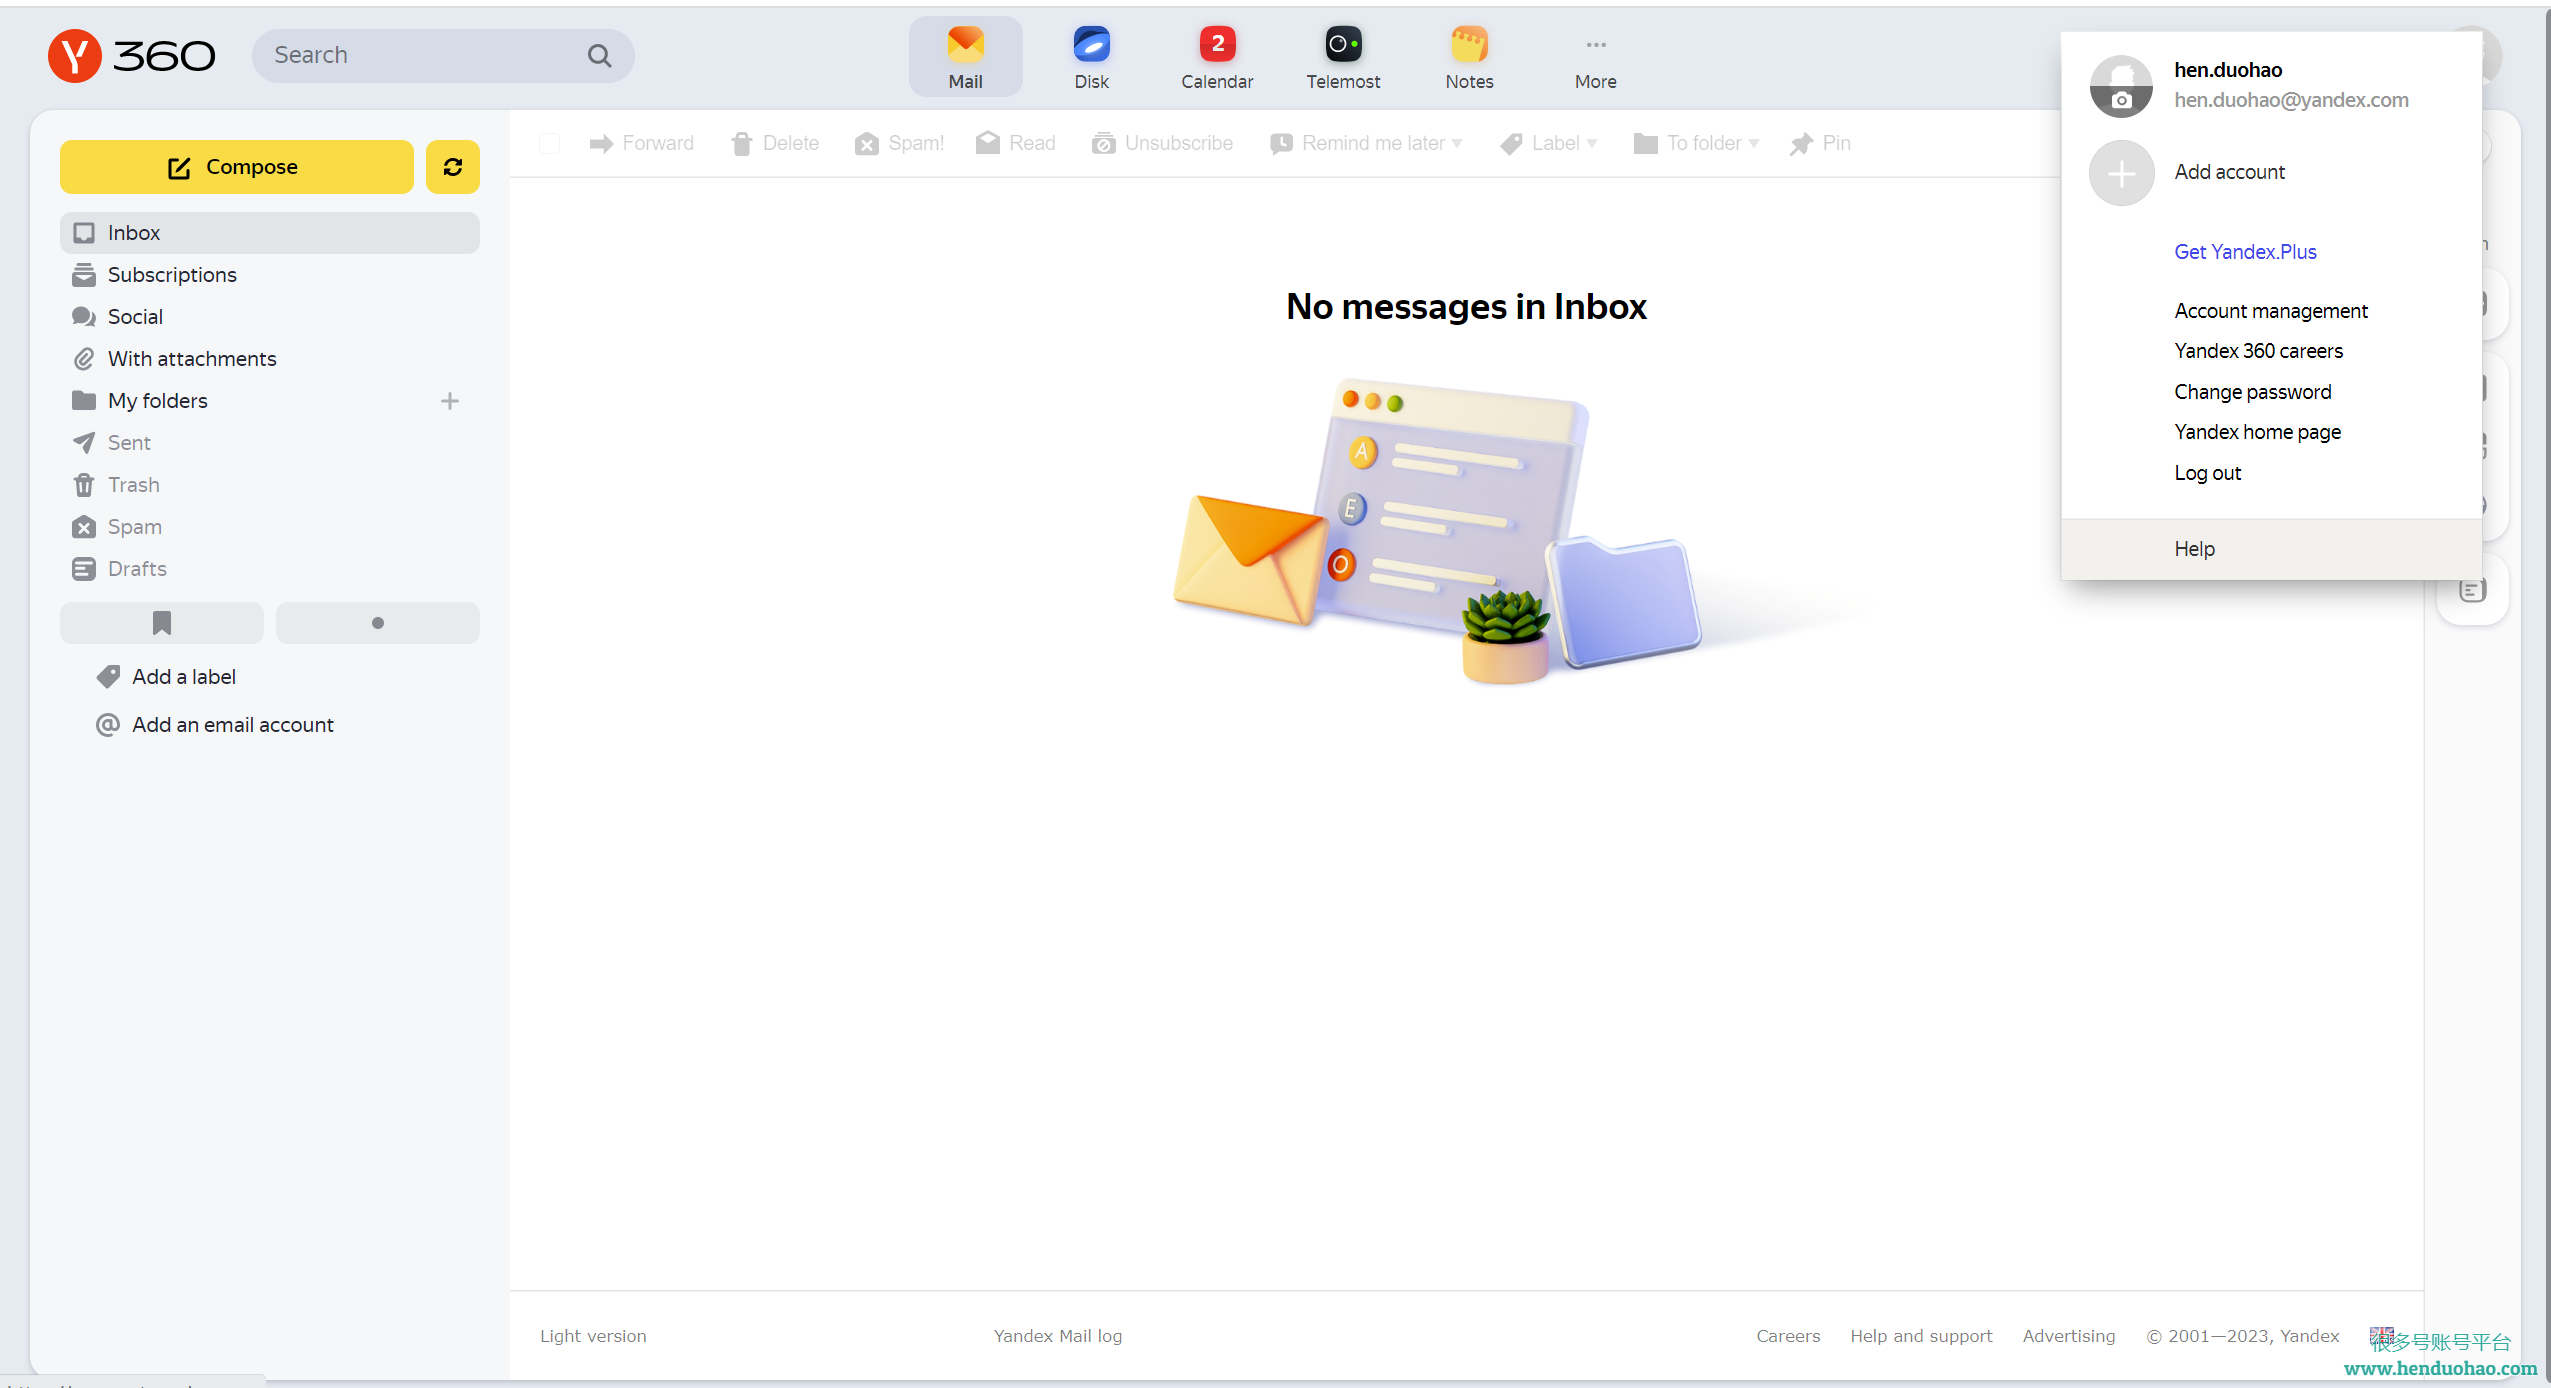2551x1388 pixels.
Task: Open the Inbox folder
Action: tap(270, 233)
